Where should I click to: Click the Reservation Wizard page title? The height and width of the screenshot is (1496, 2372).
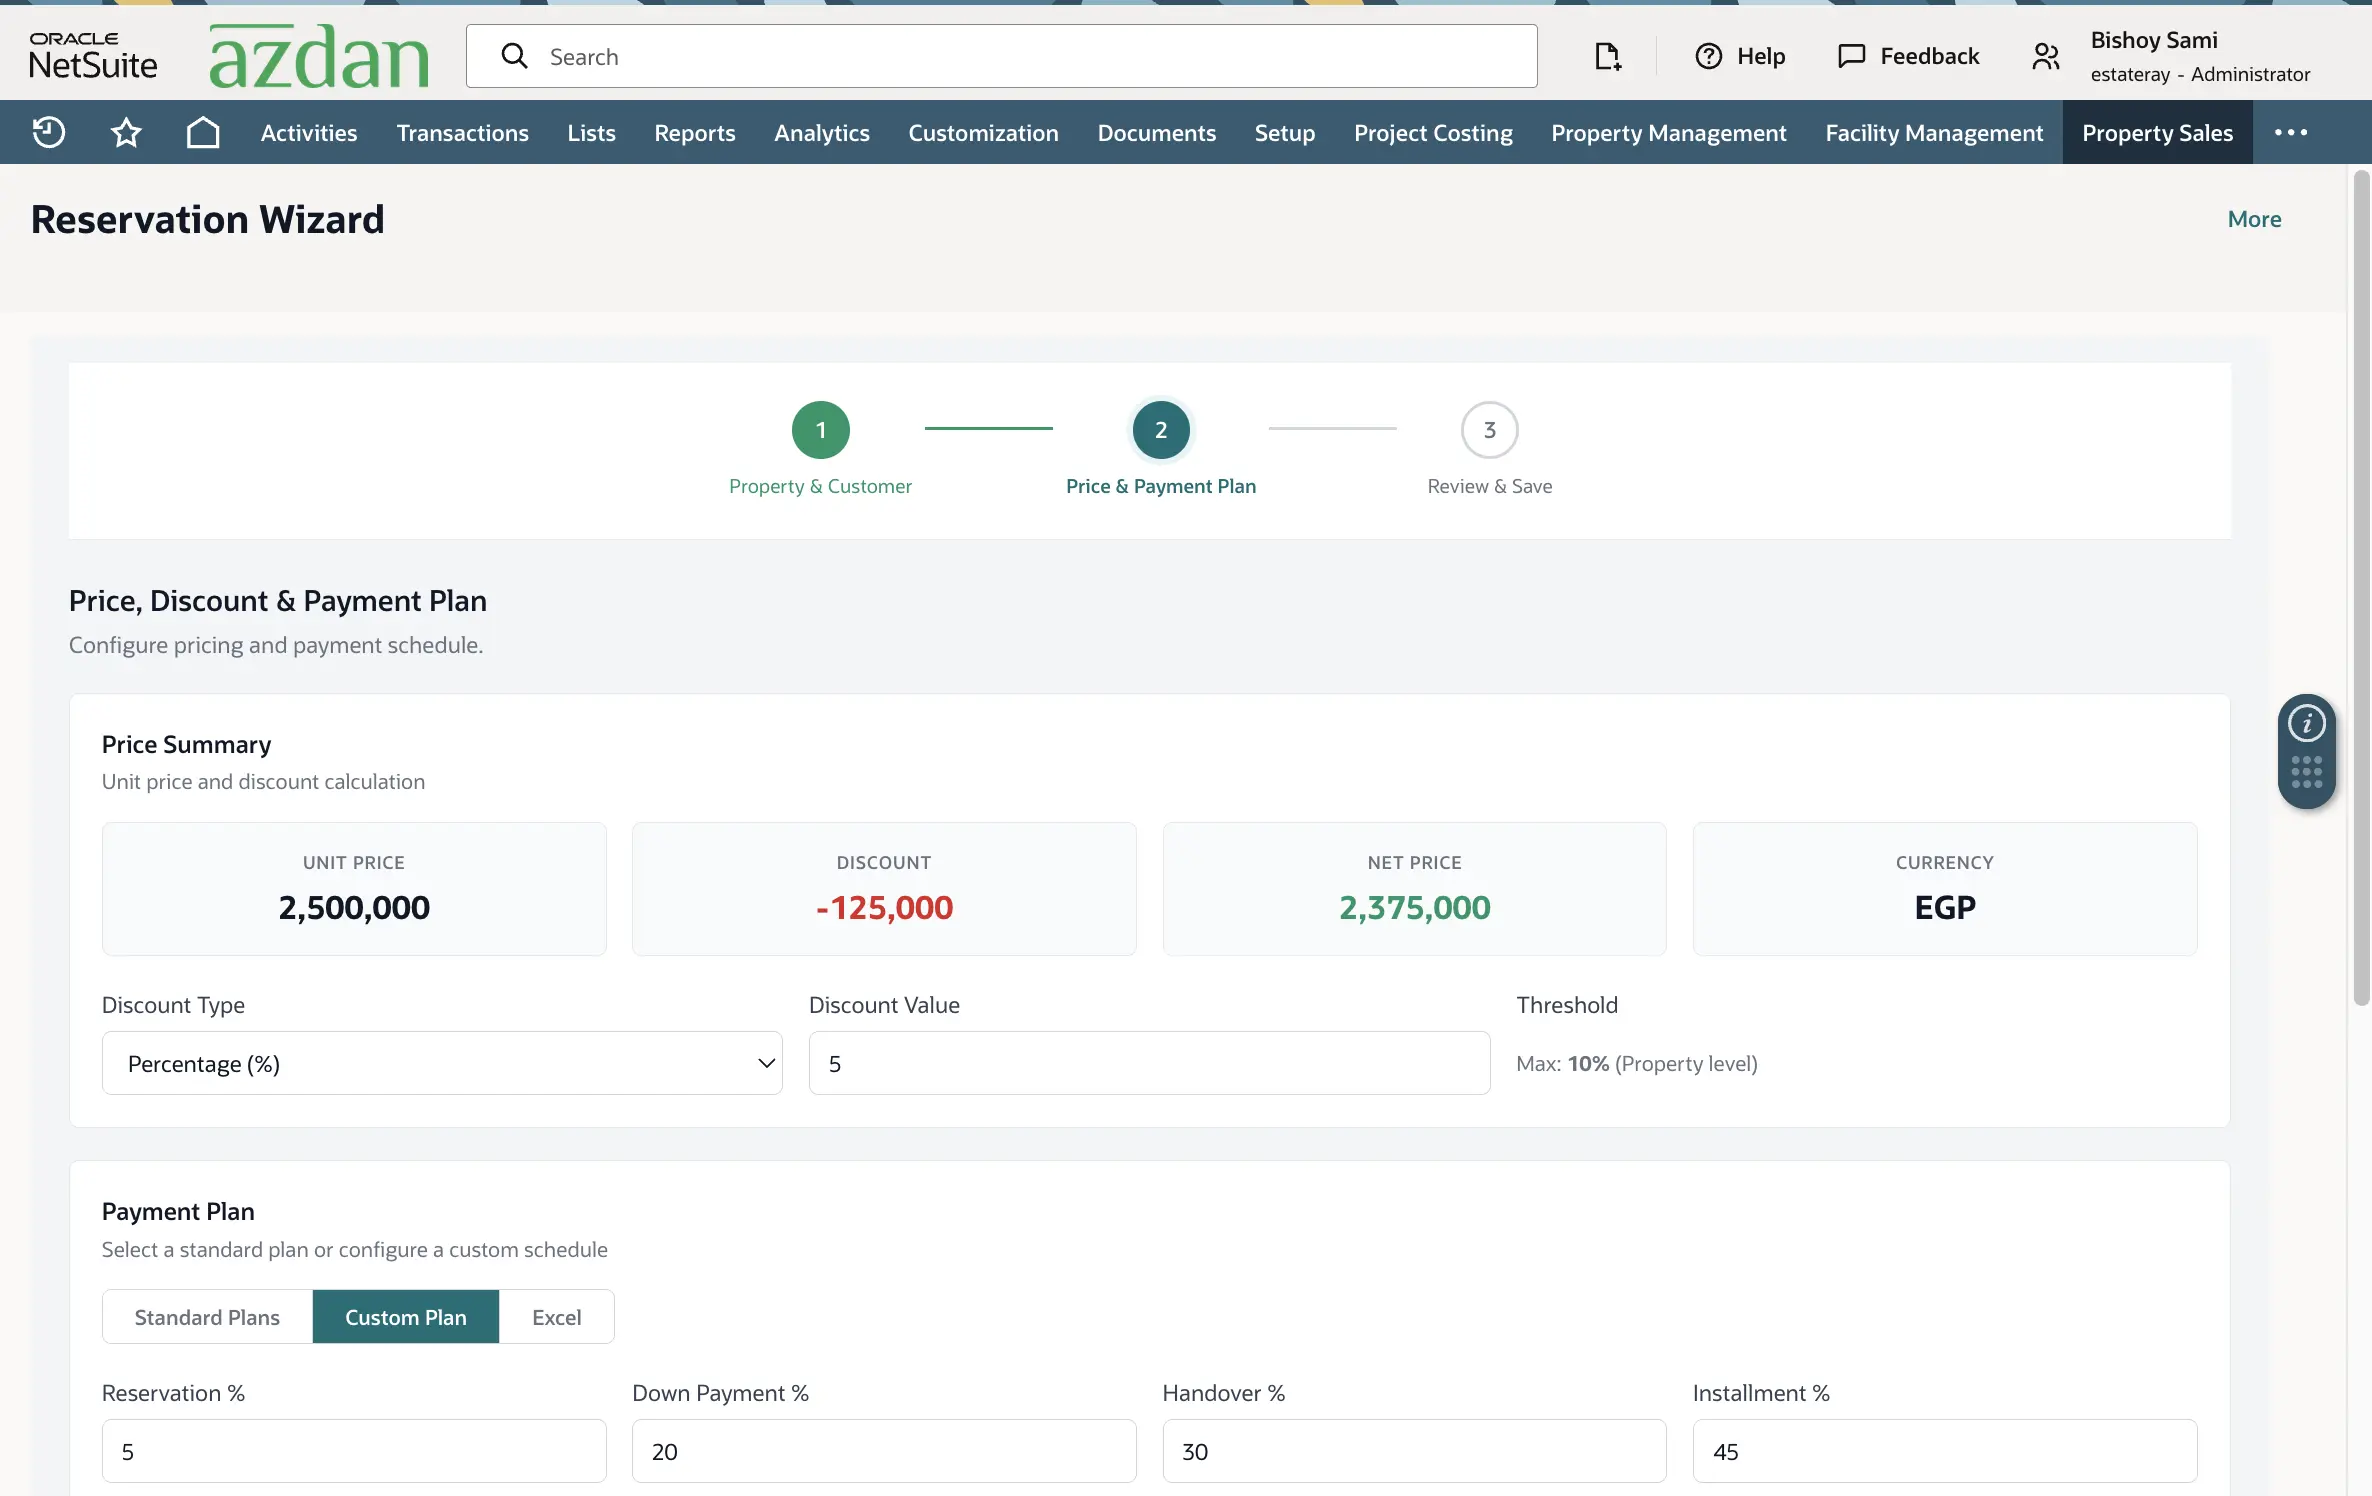[x=207, y=219]
